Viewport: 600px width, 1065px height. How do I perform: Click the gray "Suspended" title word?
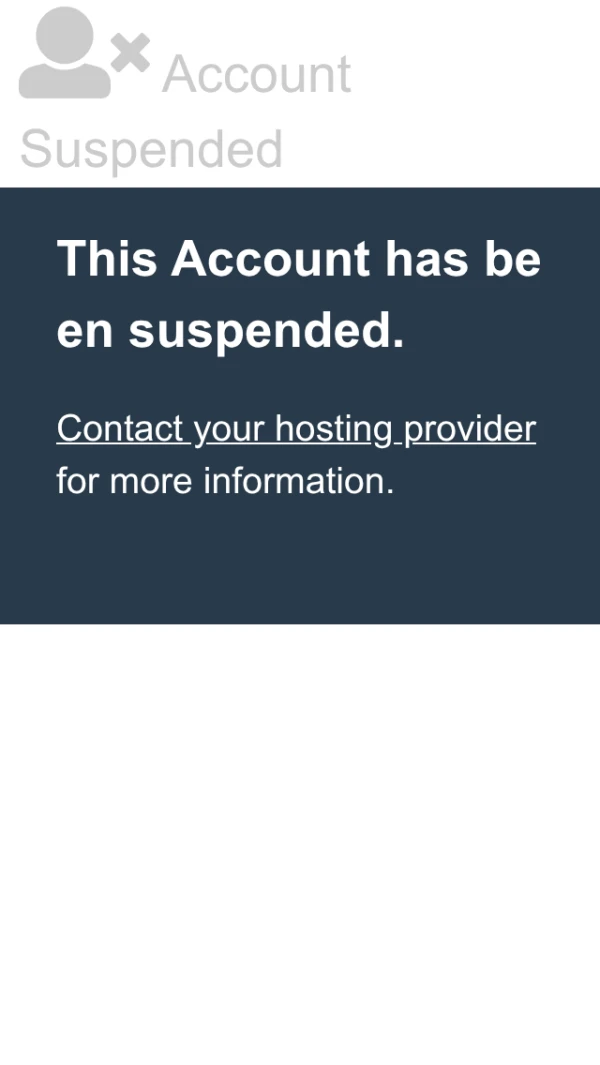[x=151, y=149]
